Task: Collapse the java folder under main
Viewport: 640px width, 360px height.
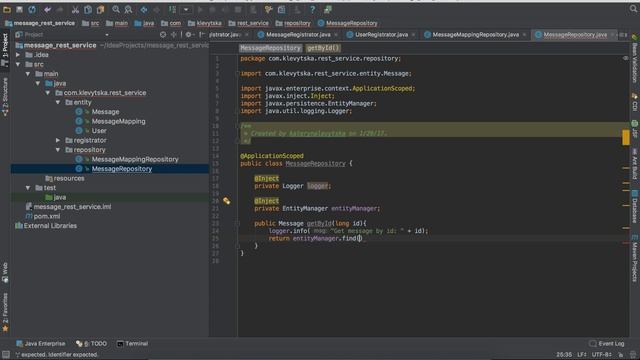Action: [38, 83]
